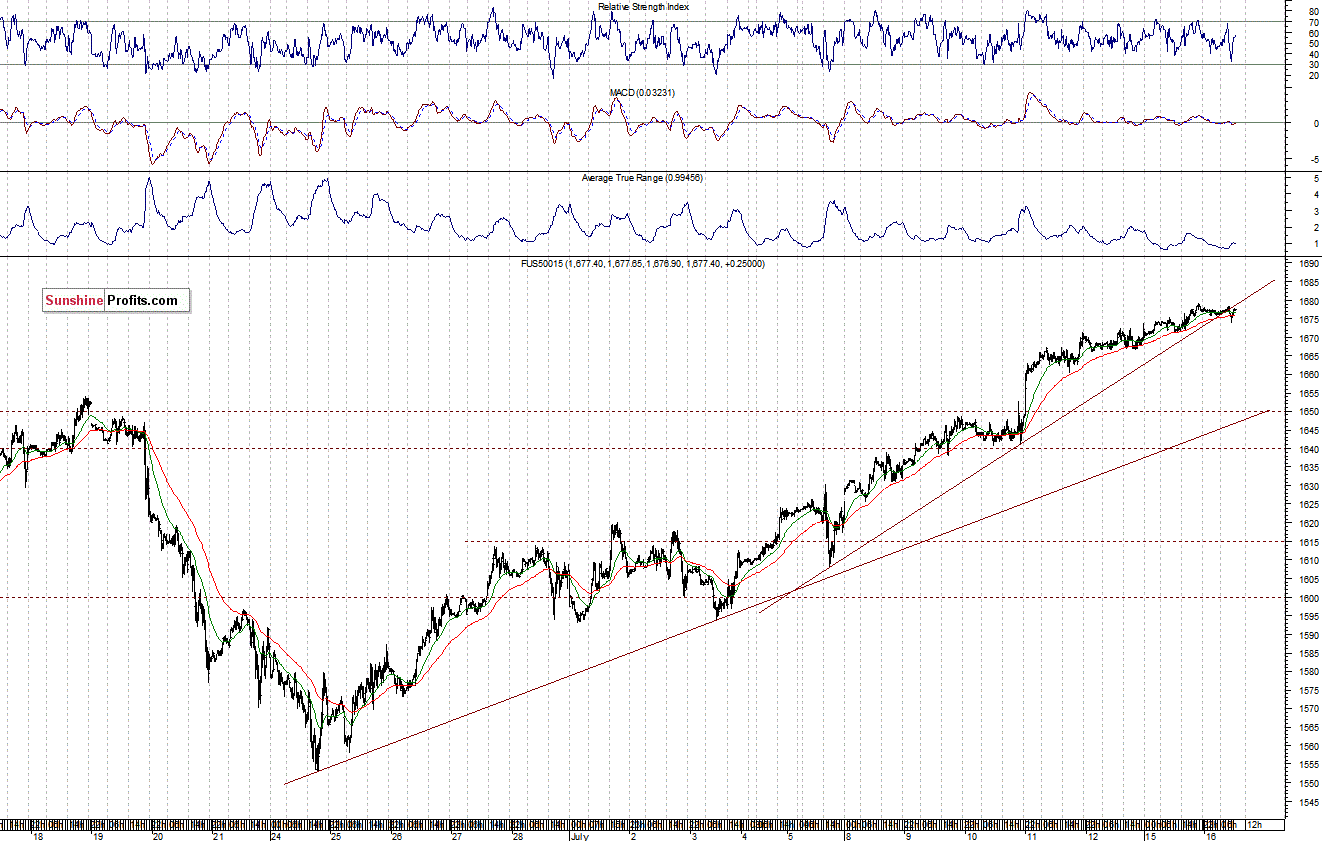Viewport: 1322px width, 841px height.
Task: Click the -5 label on MACD axis
Action: click(1313, 160)
